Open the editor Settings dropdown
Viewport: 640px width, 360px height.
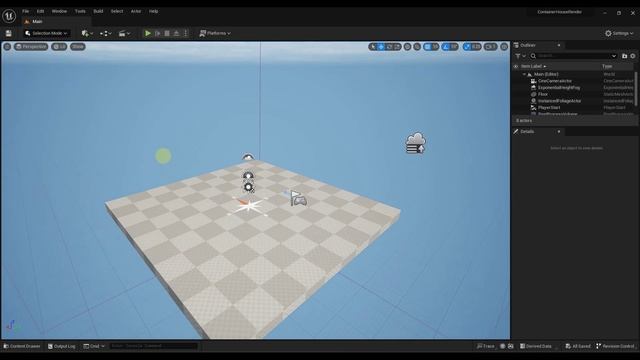(619, 33)
